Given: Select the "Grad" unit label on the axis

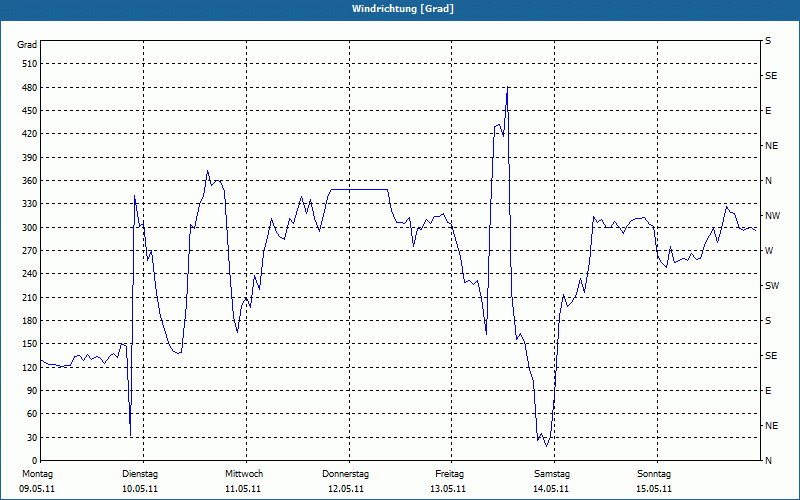Looking at the screenshot, I should point(27,44).
